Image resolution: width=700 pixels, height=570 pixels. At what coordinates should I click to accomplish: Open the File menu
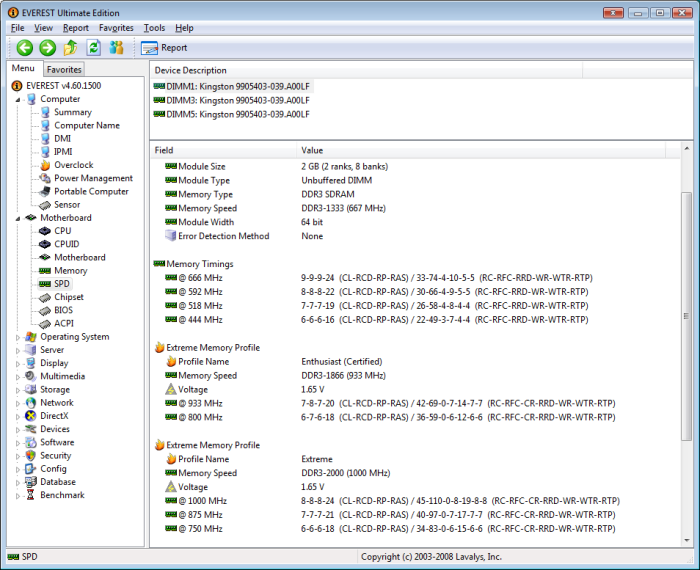click(17, 28)
